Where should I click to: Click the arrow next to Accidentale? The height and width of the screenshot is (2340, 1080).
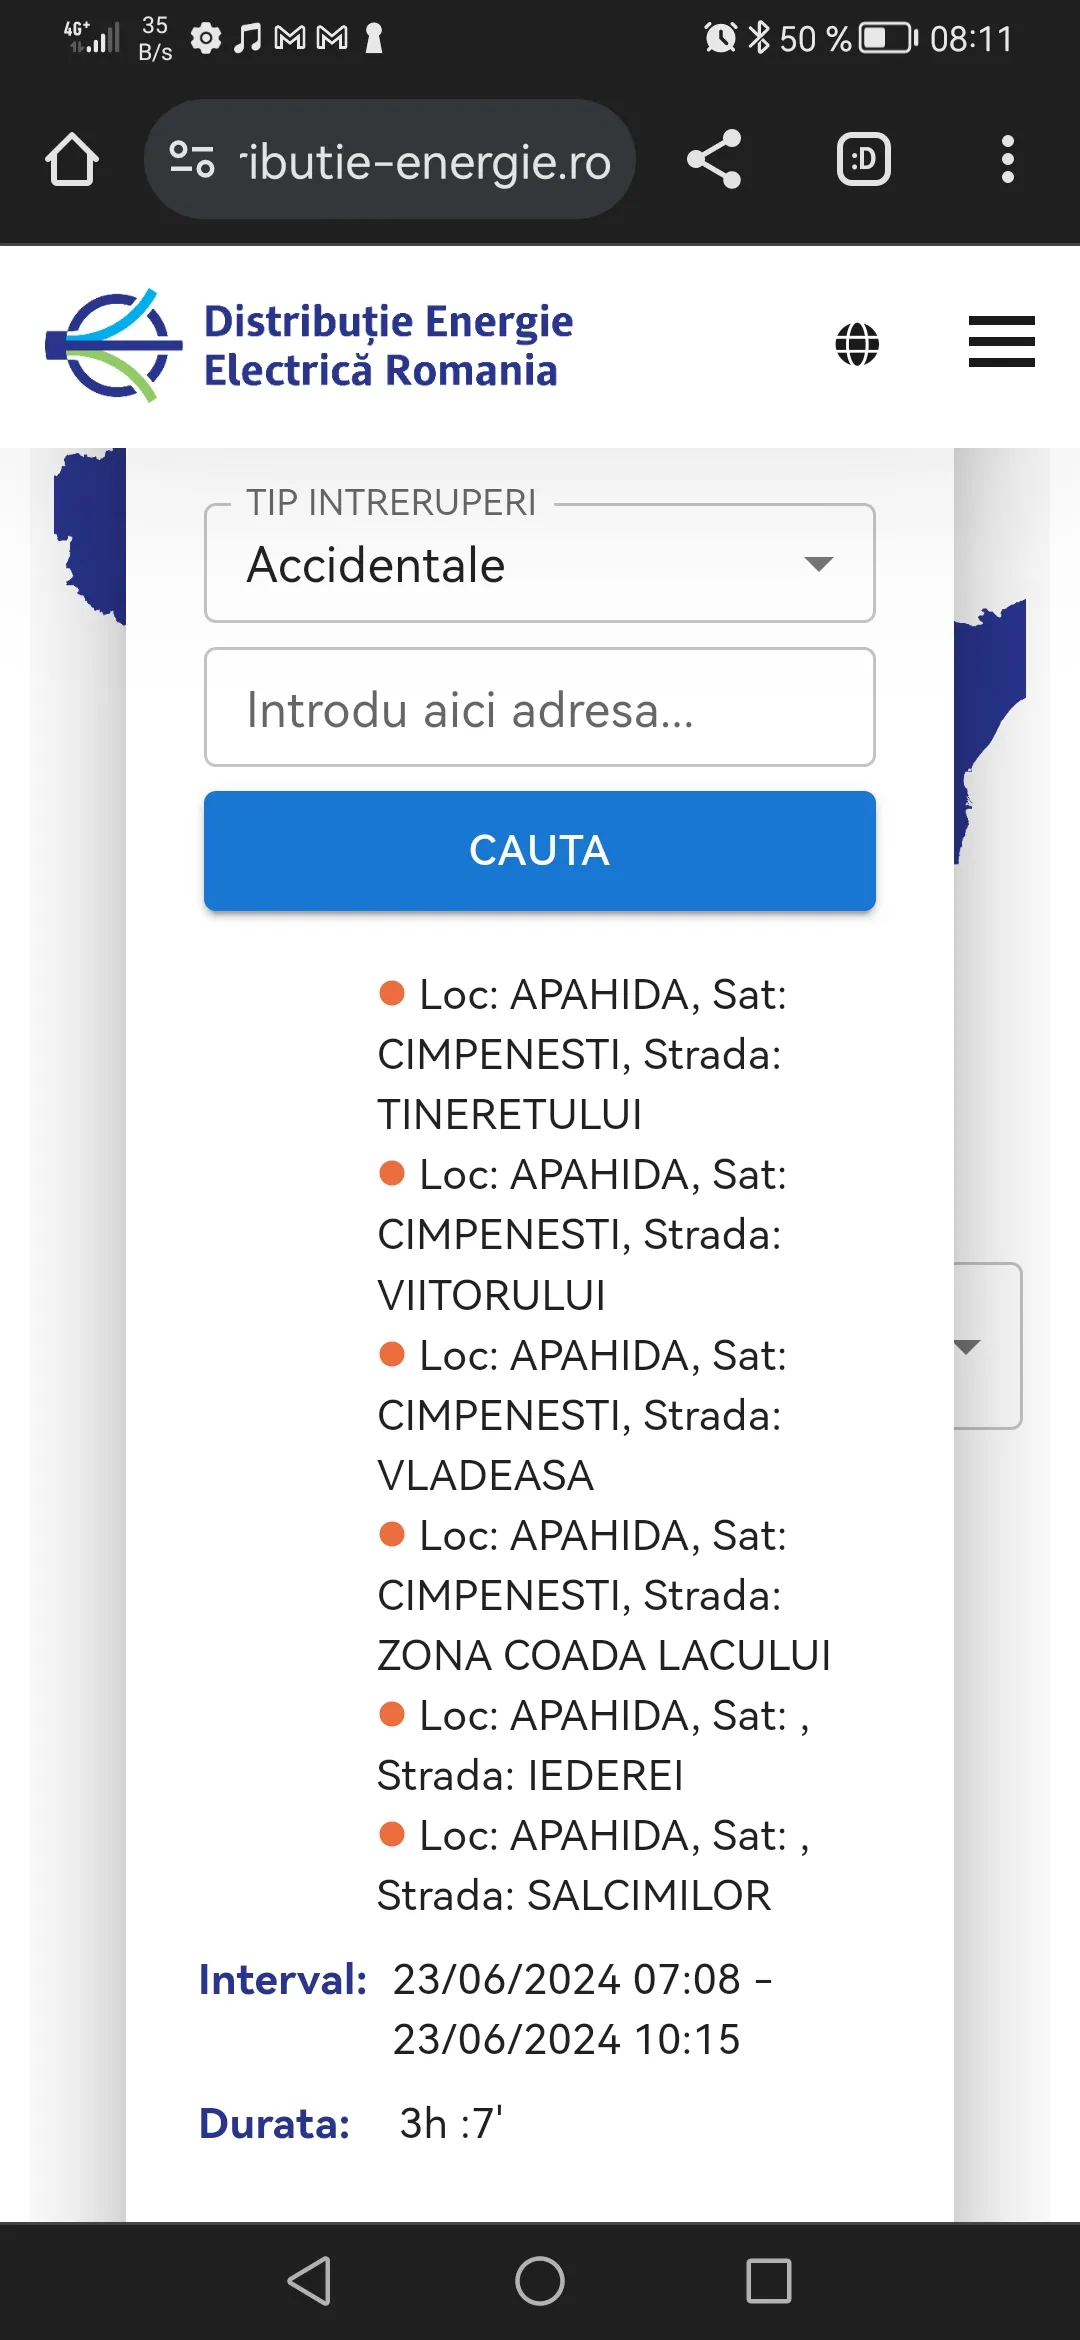click(819, 564)
